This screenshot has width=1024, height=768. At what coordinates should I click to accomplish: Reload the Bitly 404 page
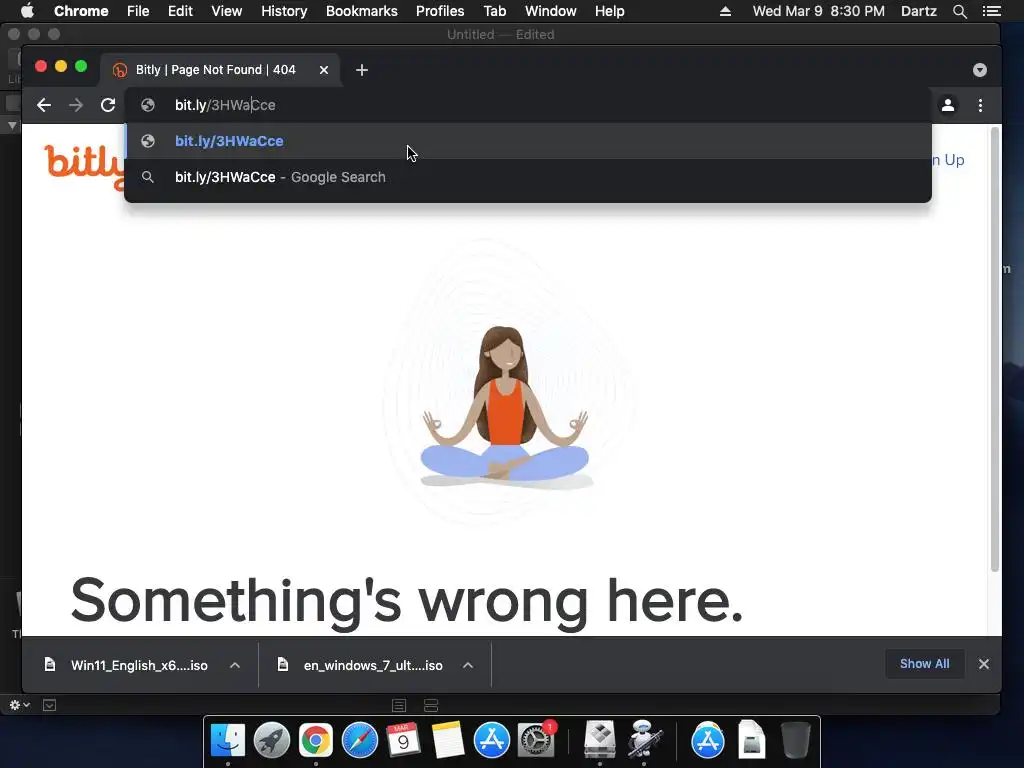coord(108,105)
